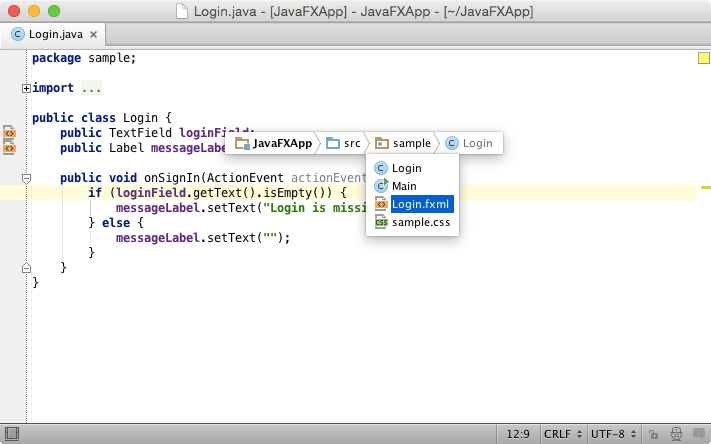This screenshot has height=444, width=711.
Task: Click the Main class run icon
Action: (381, 186)
